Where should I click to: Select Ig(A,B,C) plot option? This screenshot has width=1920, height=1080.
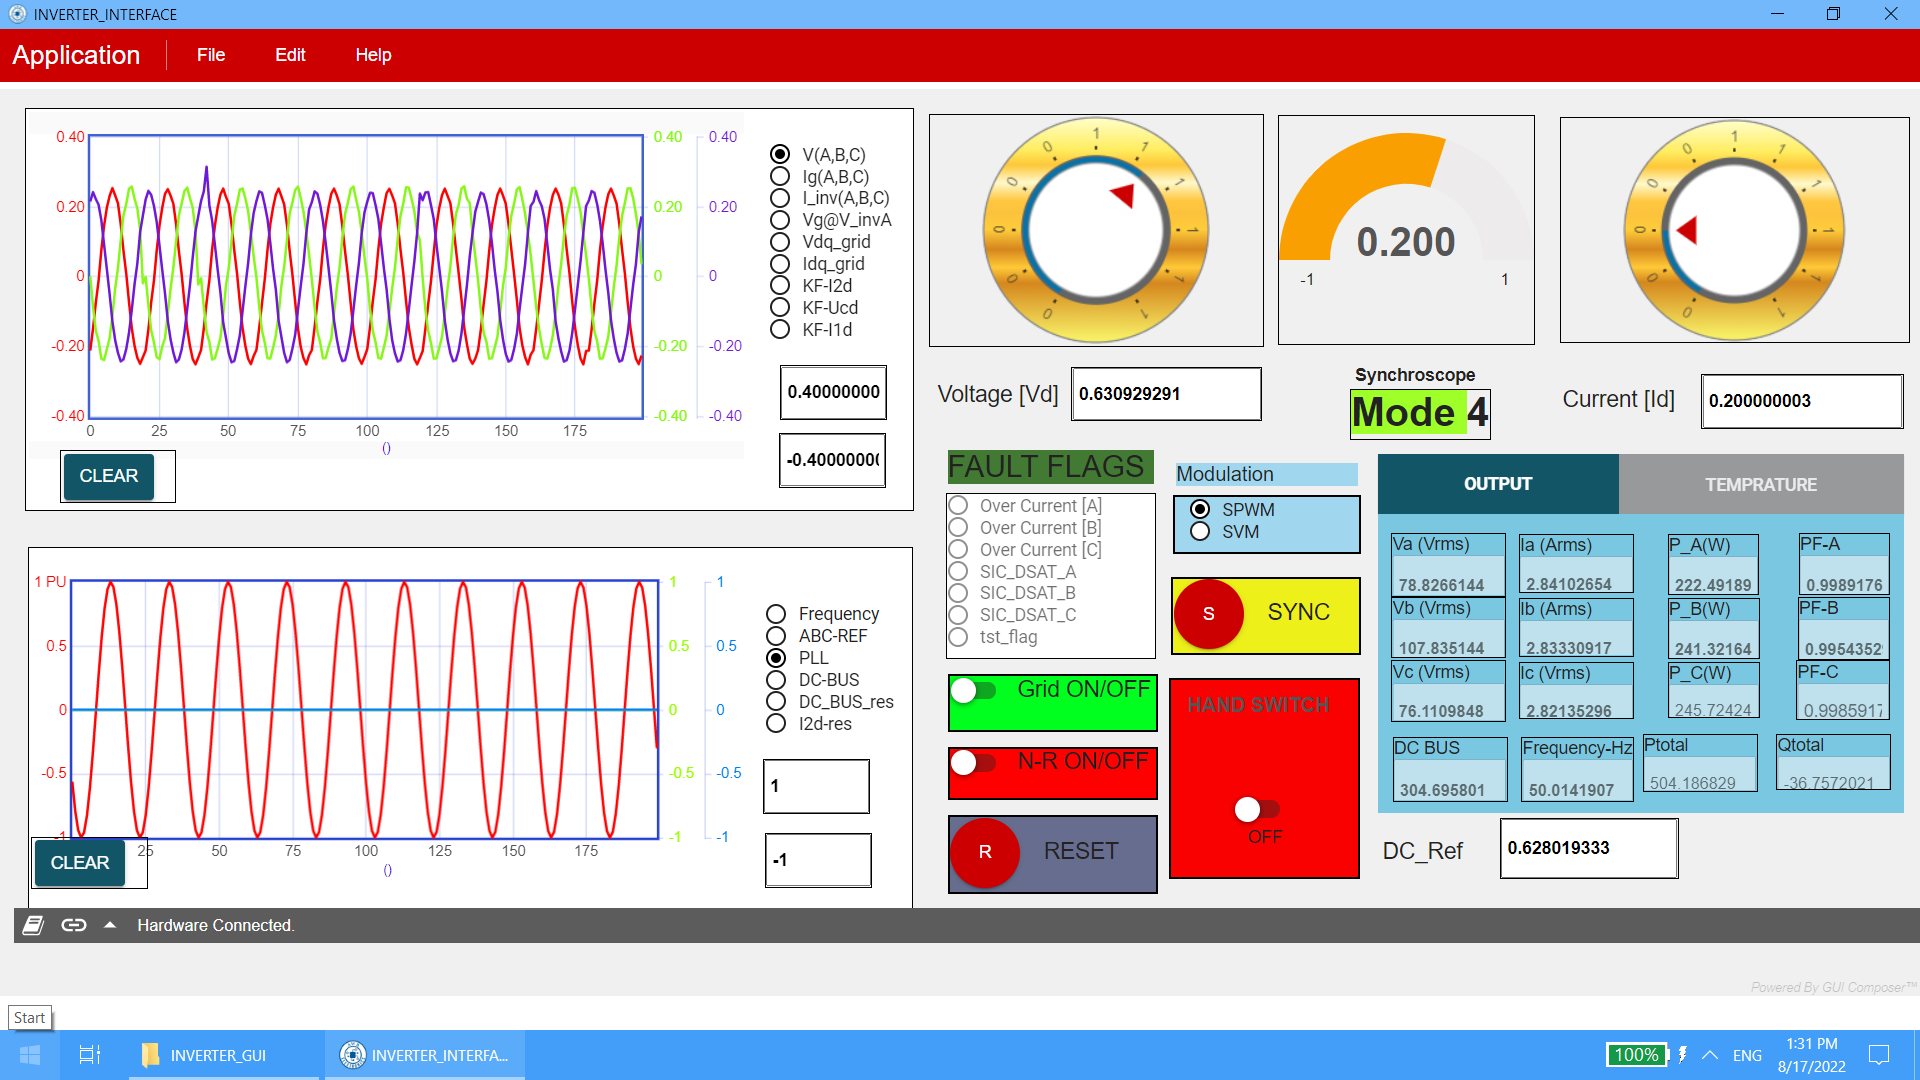[x=780, y=177]
